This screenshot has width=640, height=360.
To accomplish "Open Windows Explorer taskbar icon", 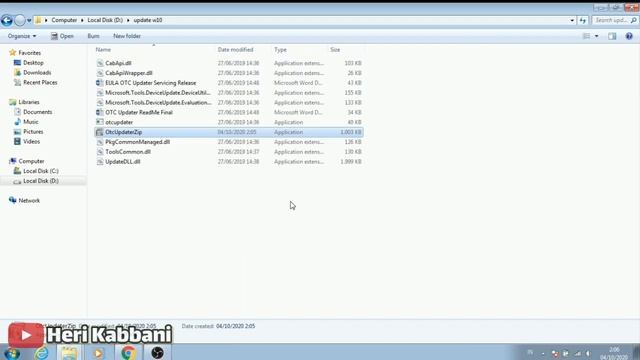I will (x=69, y=353).
